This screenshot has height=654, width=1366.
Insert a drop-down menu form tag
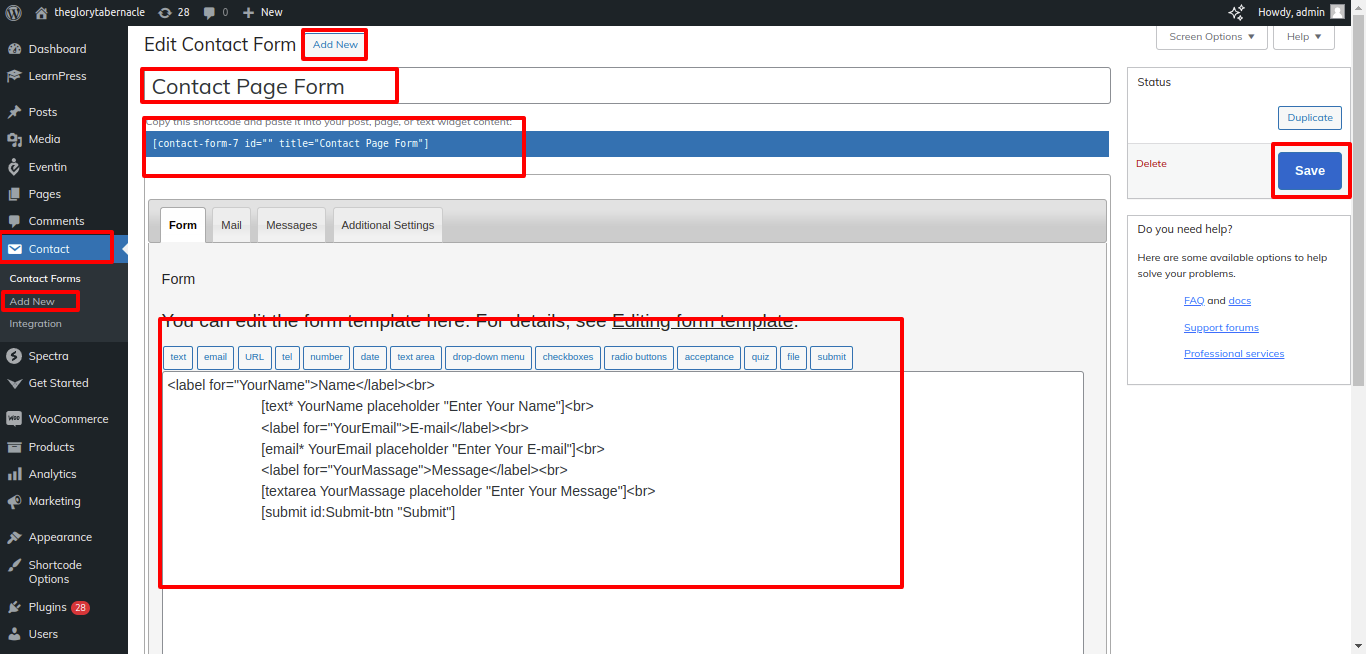[488, 357]
